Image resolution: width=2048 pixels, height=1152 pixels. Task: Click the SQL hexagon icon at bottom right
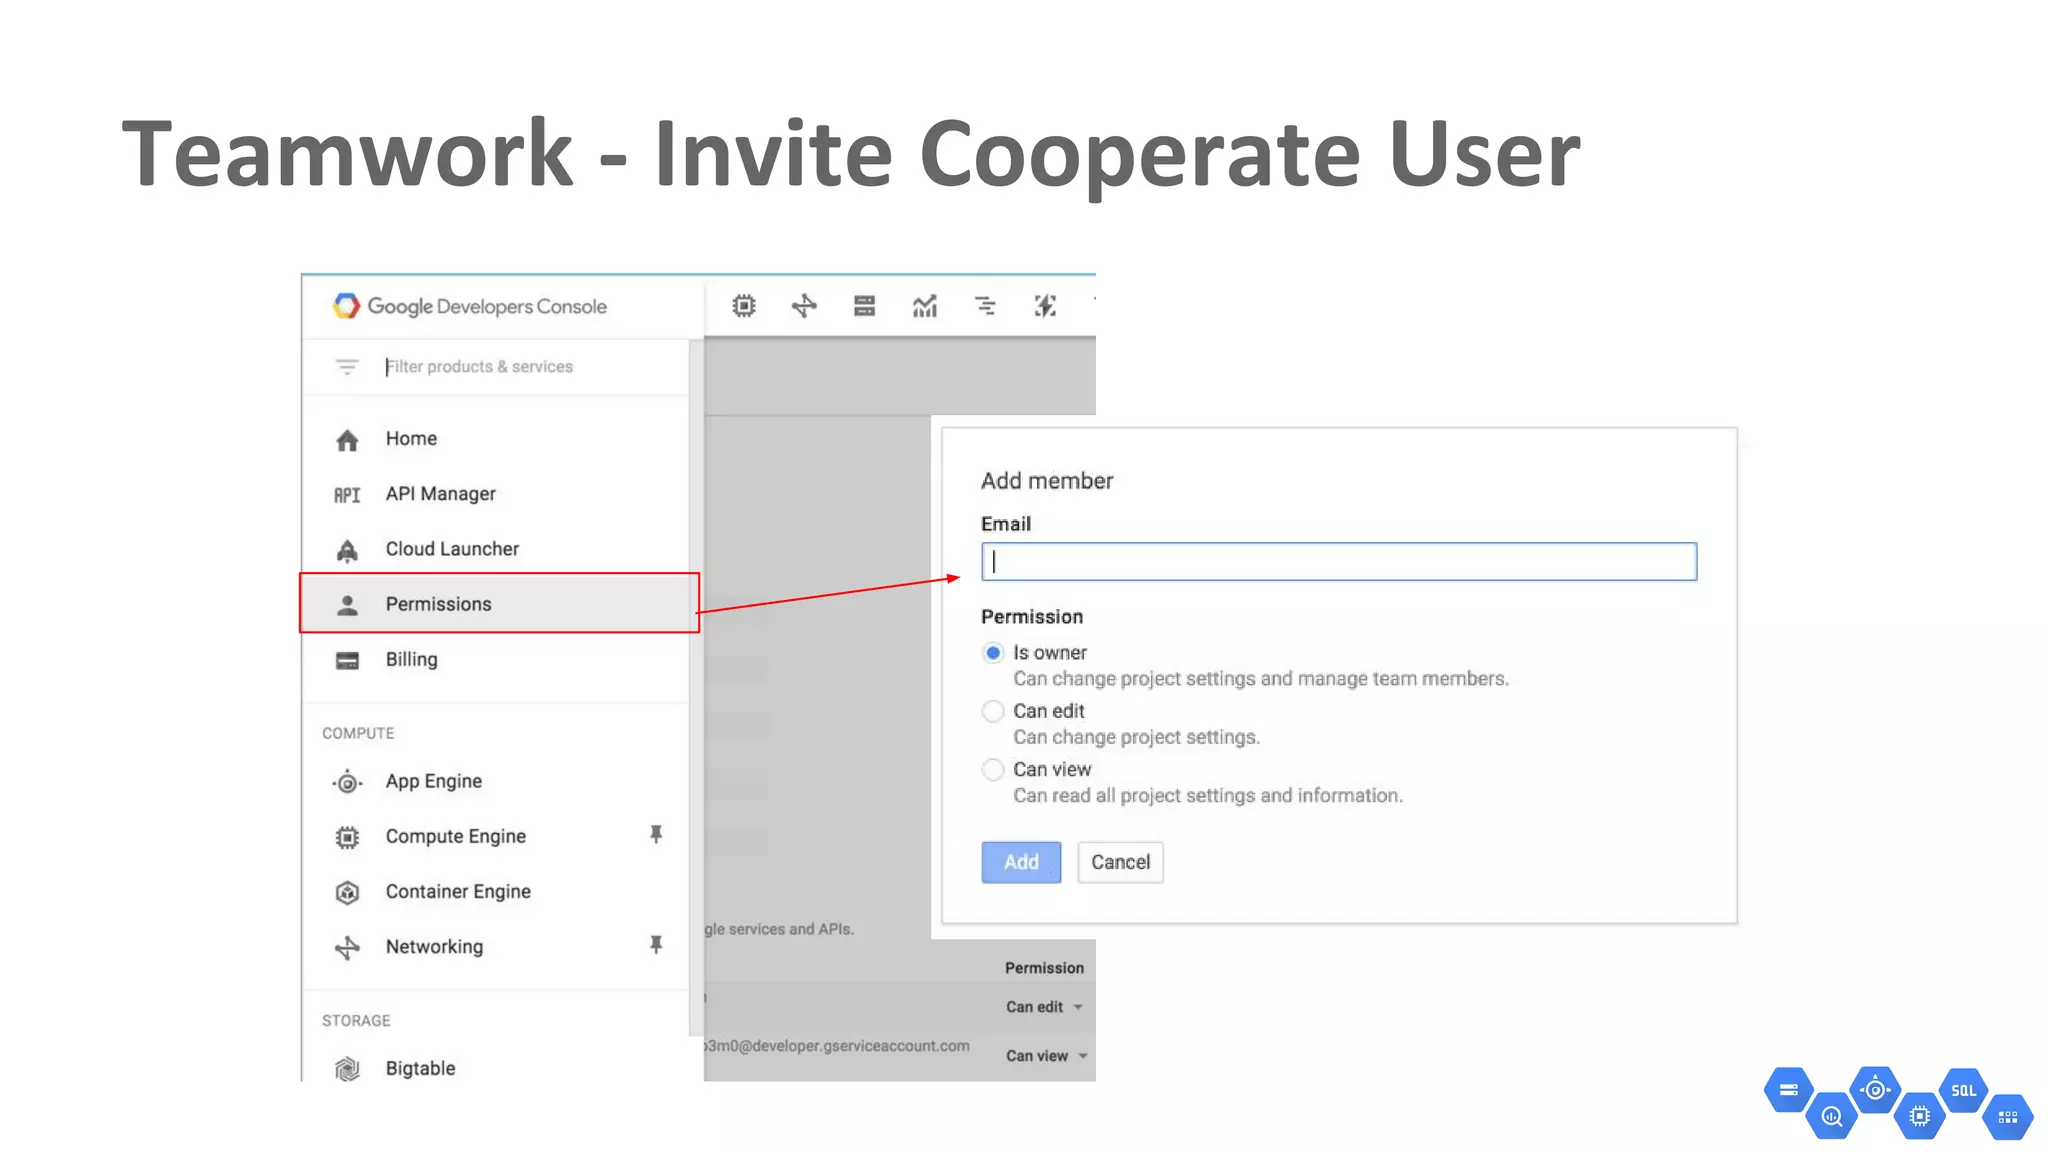click(x=1963, y=1090)
